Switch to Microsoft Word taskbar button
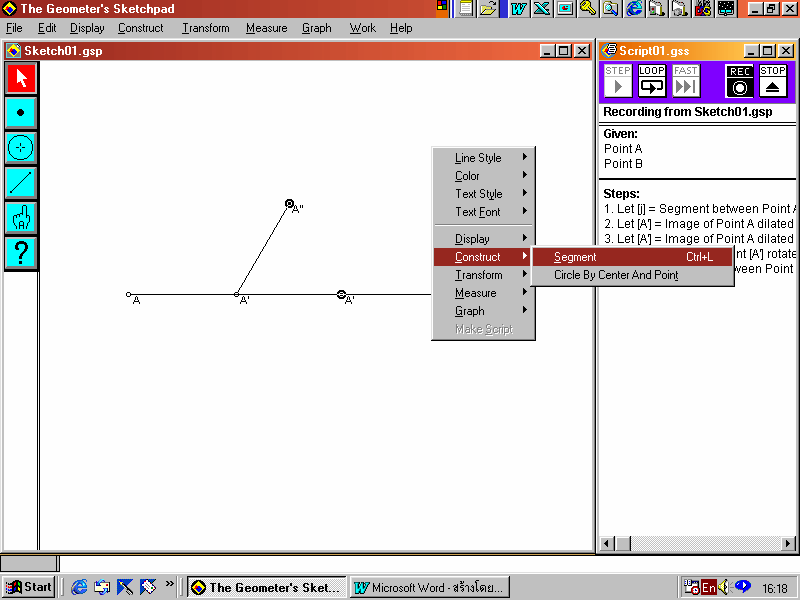The height and width of the screenshot is (600, 800). point(430,588)
